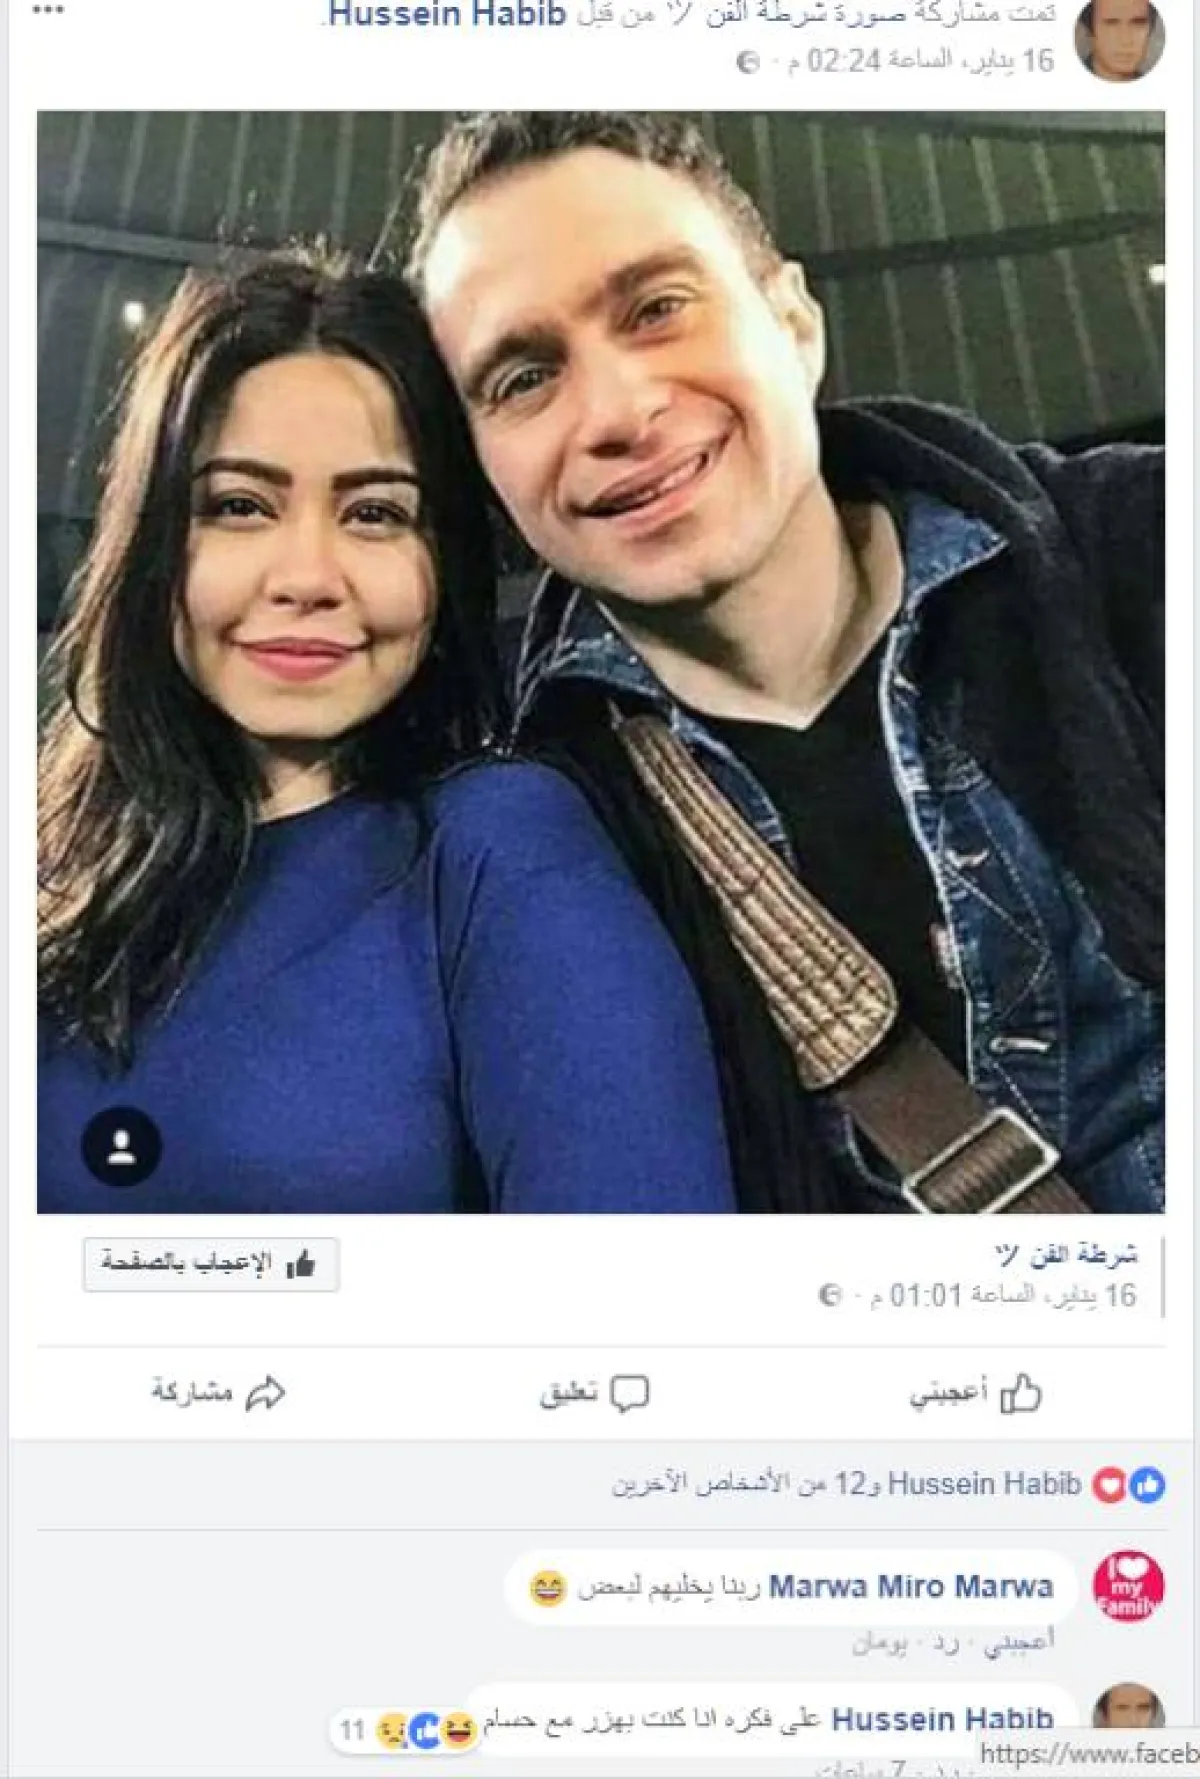Click the blue like reaction icon
This screenshot has width=1200, height=1779.
1147,1485
